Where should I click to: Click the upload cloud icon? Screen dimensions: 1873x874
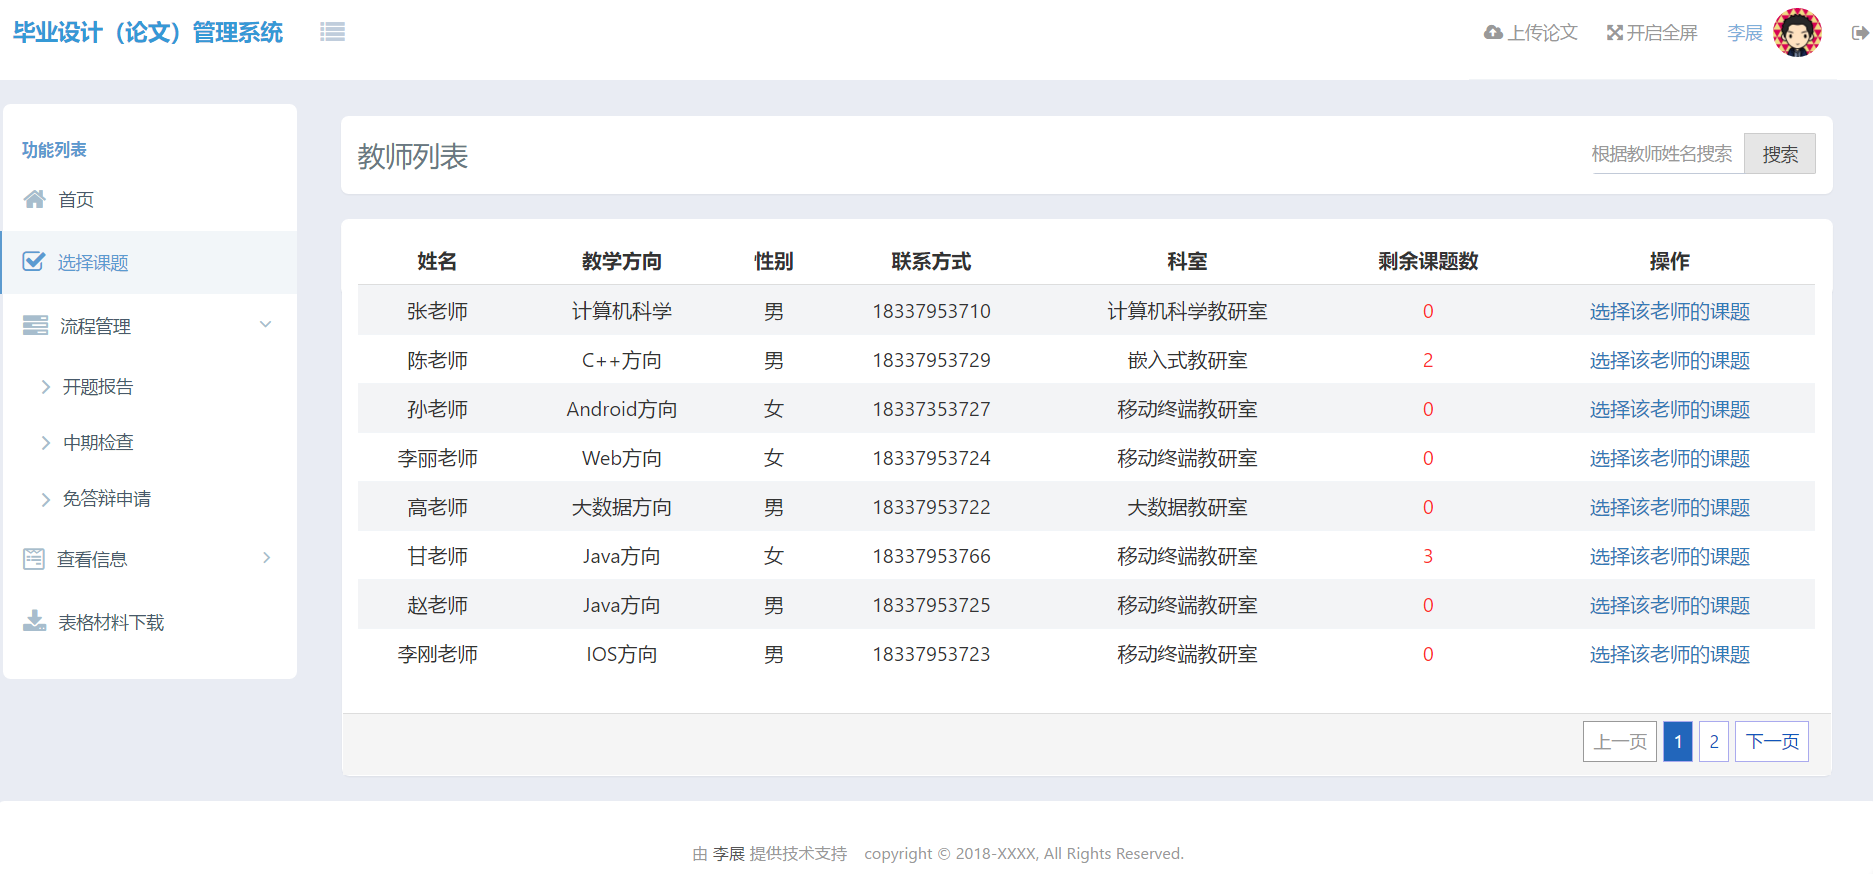1493,33
